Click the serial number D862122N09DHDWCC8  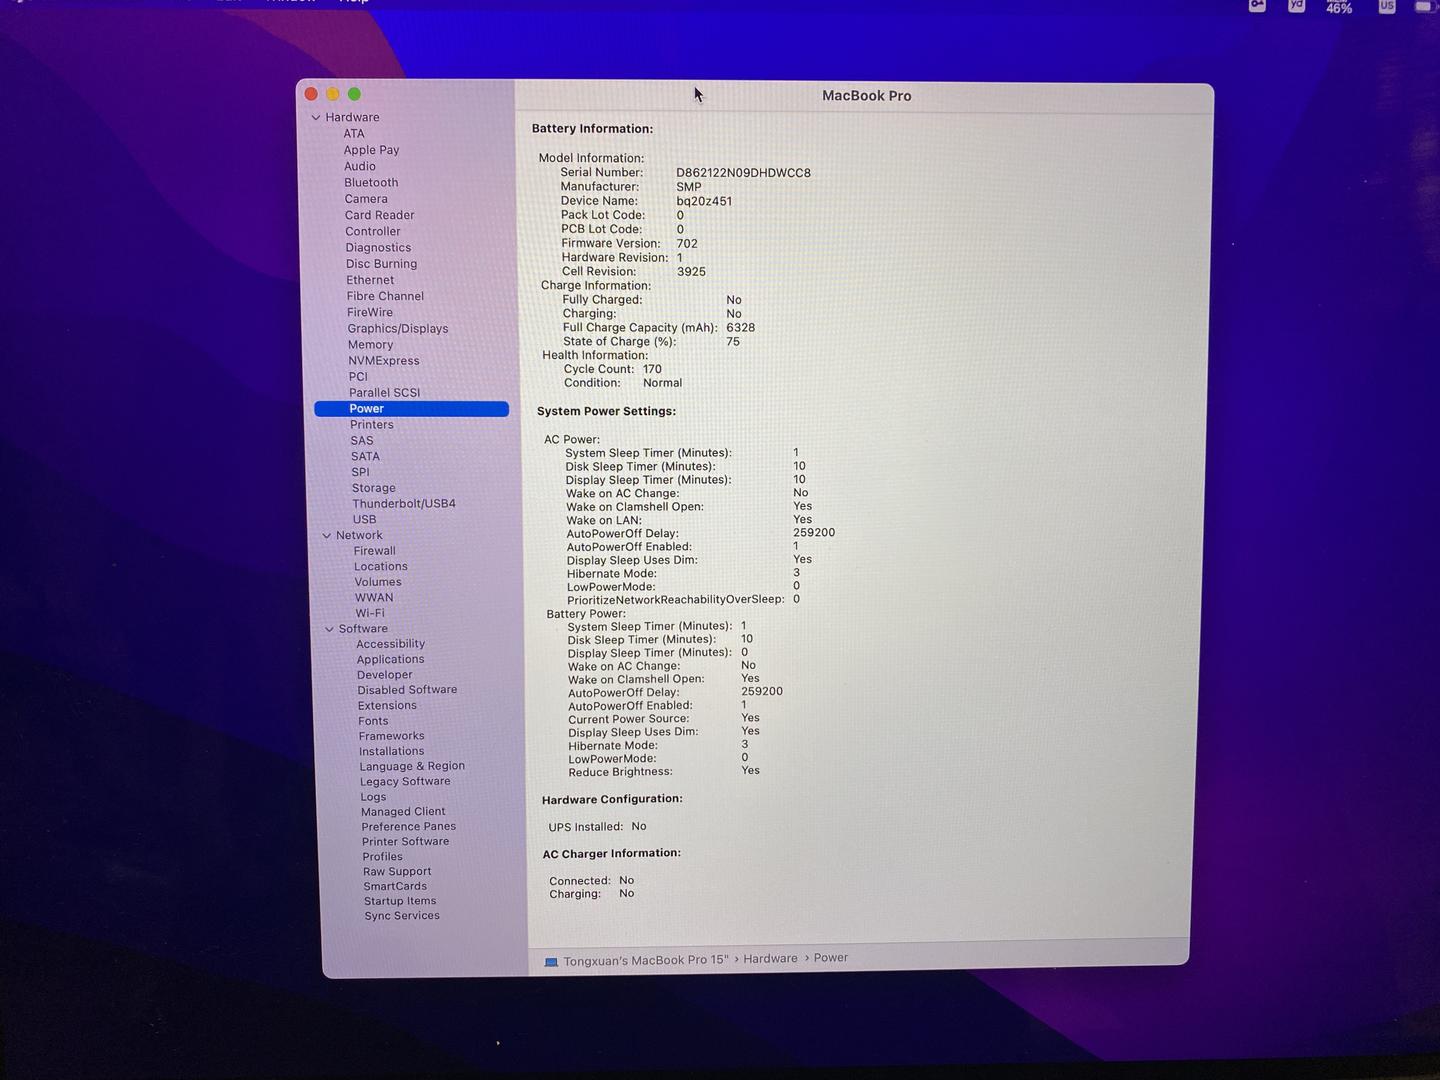coord(743,173)
